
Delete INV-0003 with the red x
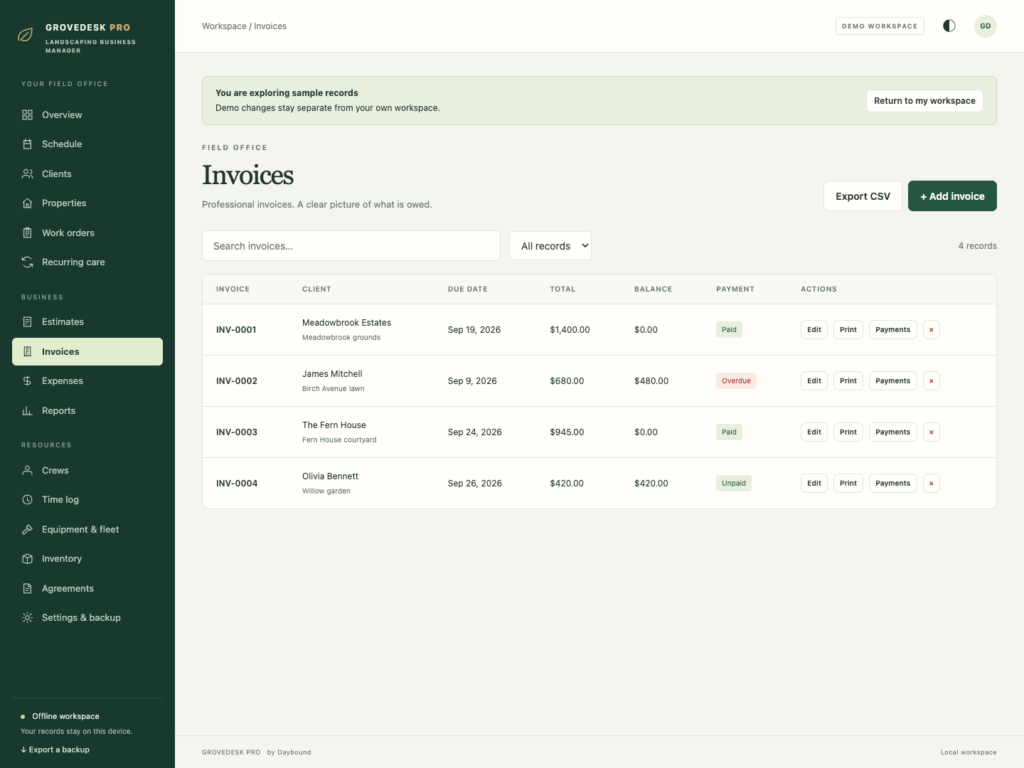click(x=931, y=432)
